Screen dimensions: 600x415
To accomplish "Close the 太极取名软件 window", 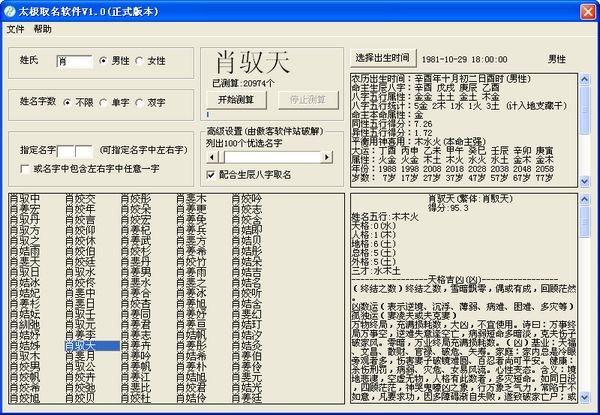I will (588, 11).
